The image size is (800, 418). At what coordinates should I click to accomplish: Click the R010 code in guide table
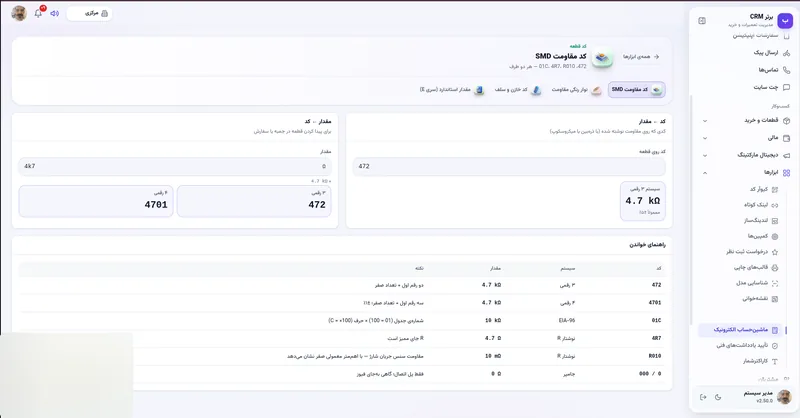coord(655,356)
